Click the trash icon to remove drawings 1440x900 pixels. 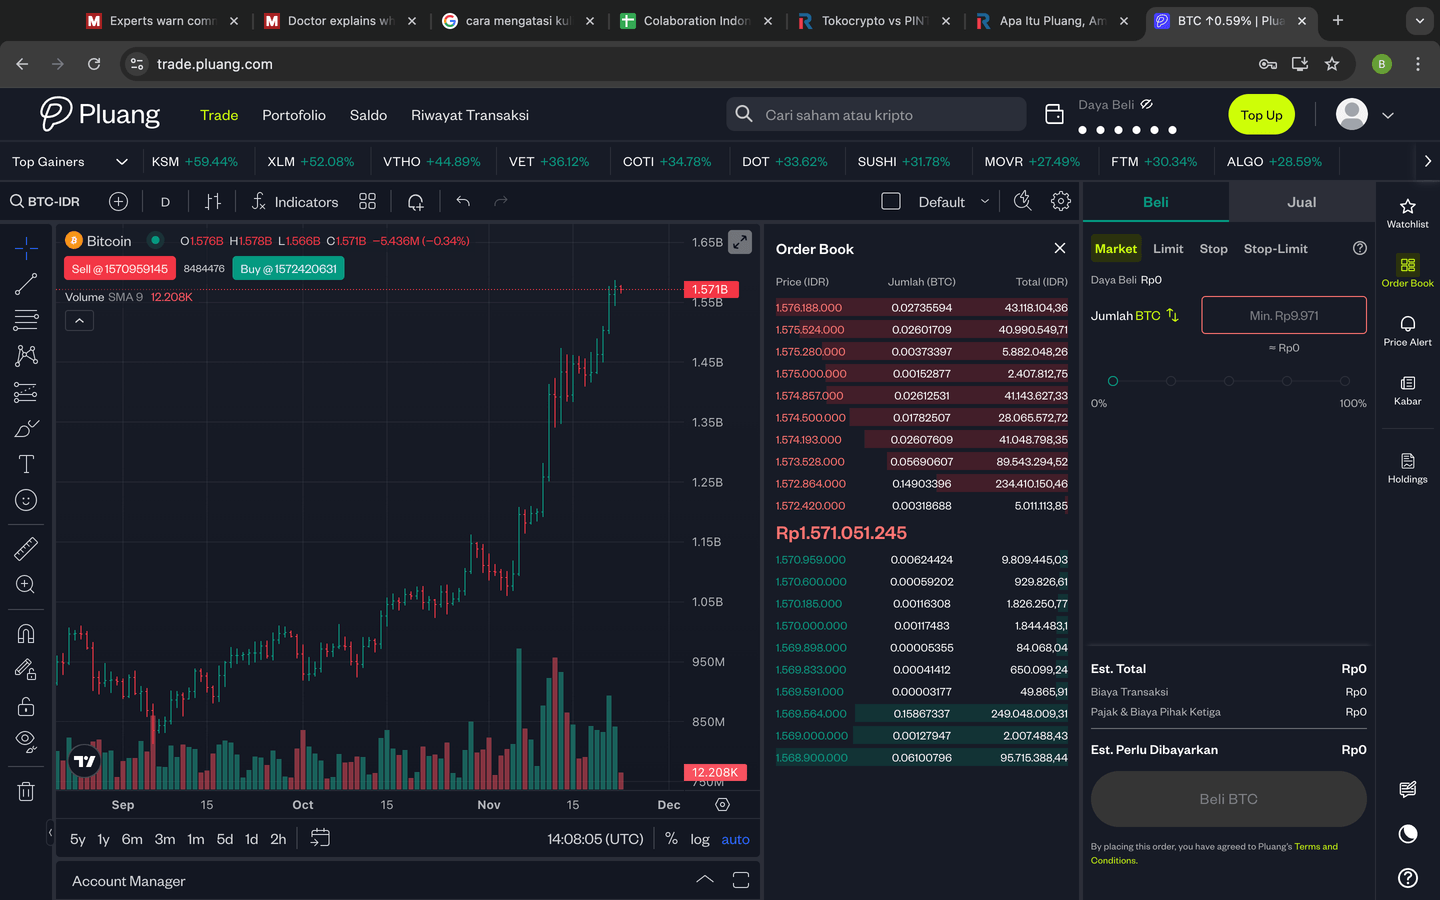point(26,791)
